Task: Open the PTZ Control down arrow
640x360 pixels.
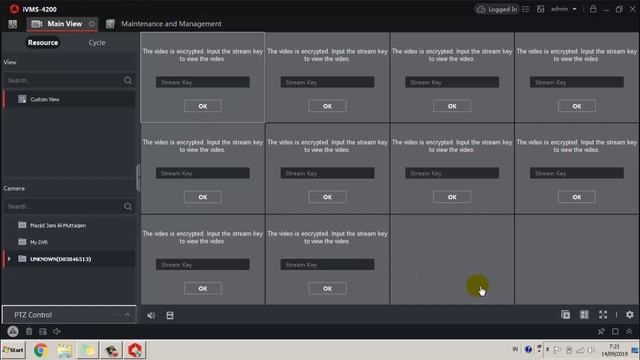Action: (x=115, y=315)
